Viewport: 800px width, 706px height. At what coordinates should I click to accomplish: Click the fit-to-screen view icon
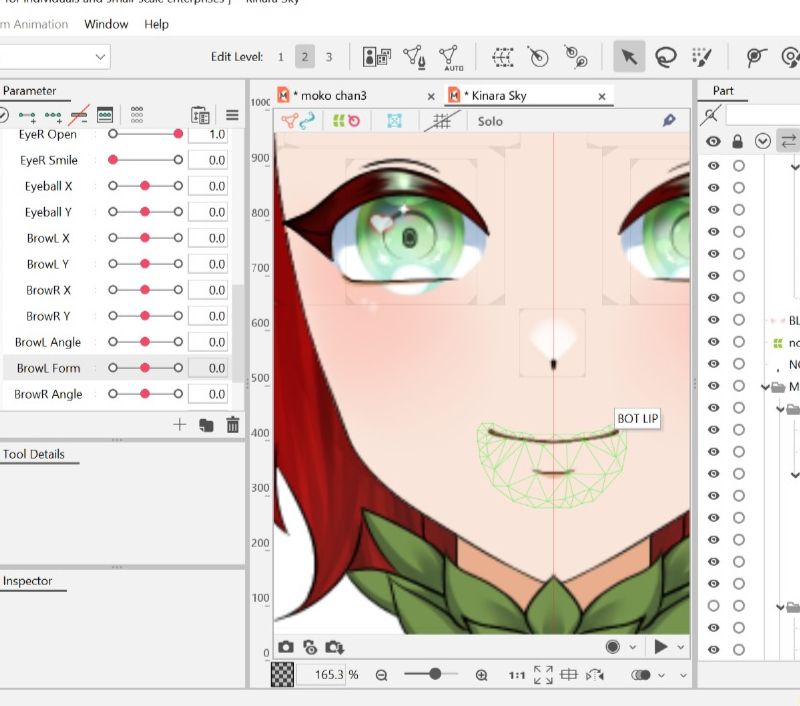[543, 675]
